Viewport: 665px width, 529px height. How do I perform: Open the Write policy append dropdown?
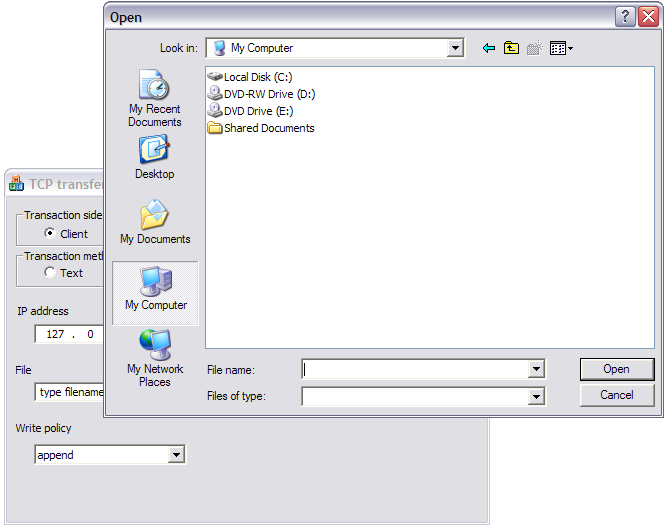tap(176, 455)
